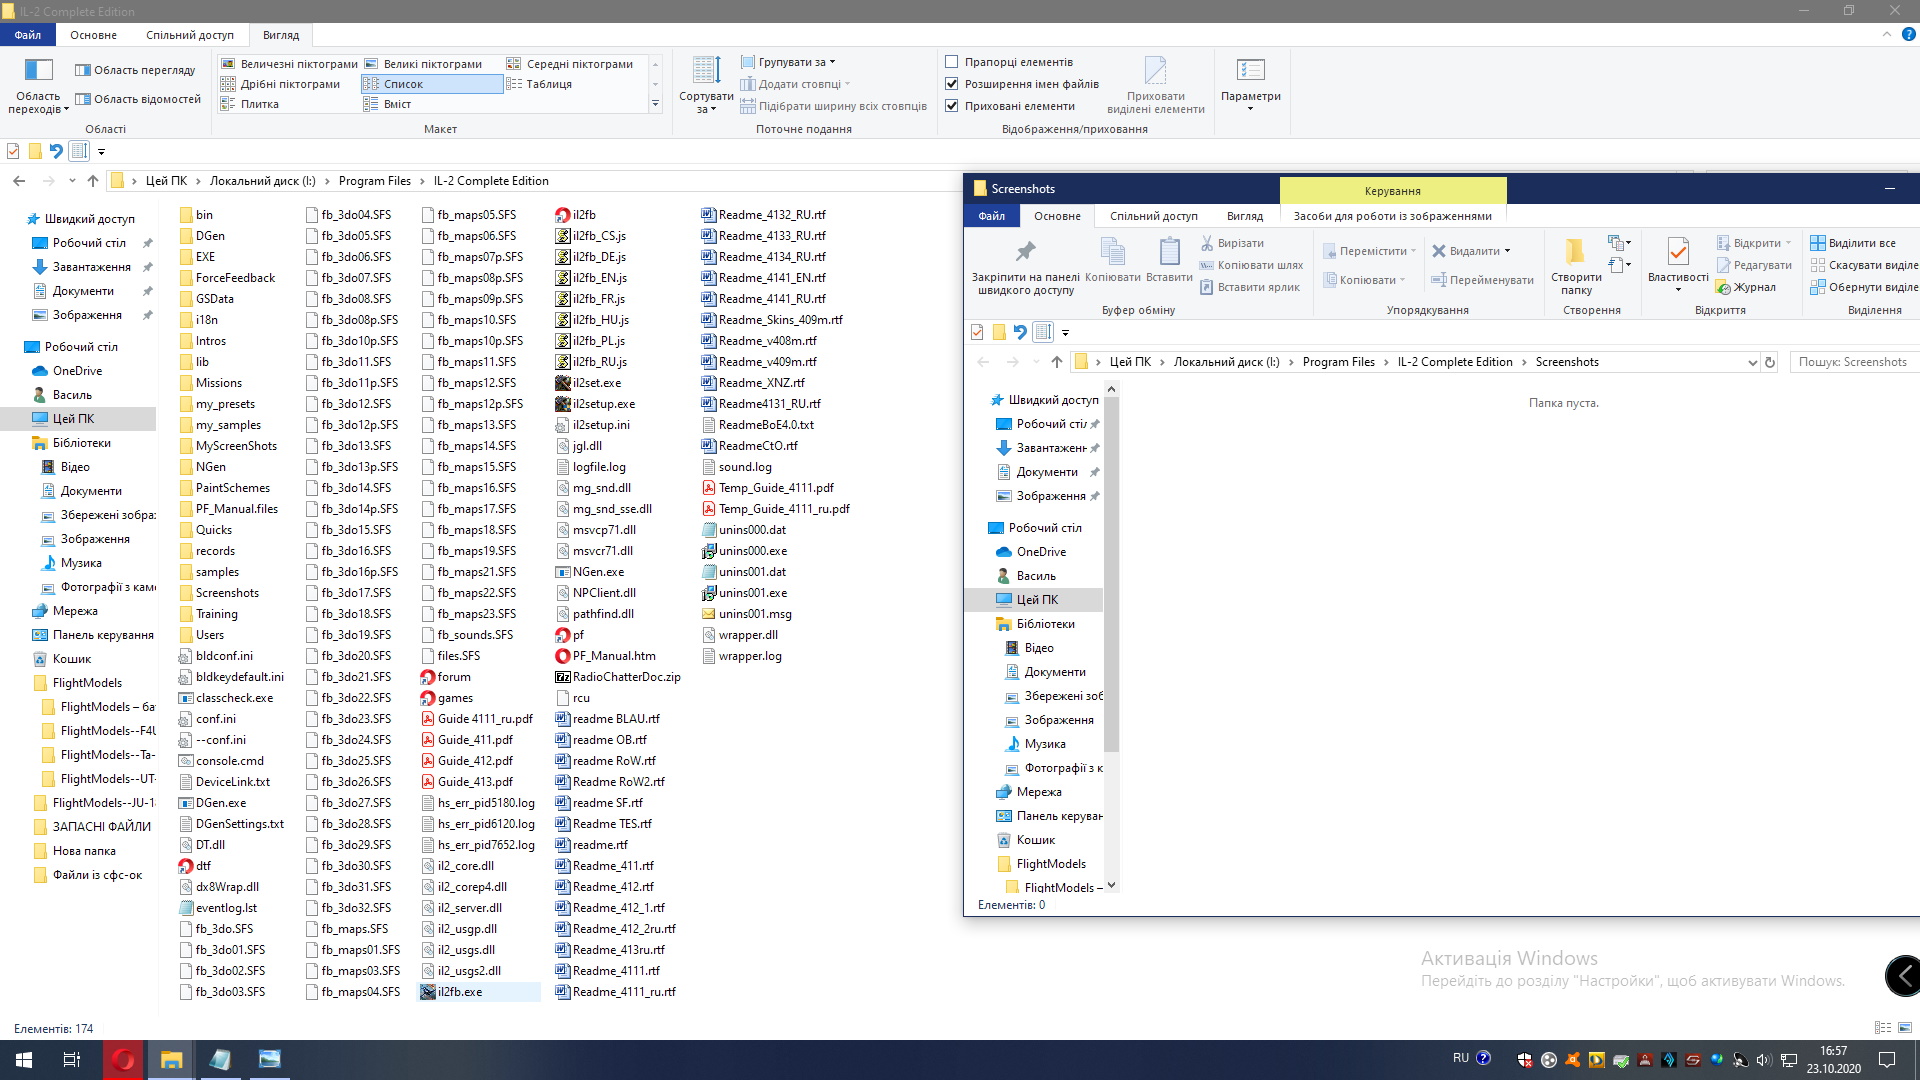Click Pin to Quick access icon
This screenshot has height=1080, width=1920.
click(x=1025, y=251)
